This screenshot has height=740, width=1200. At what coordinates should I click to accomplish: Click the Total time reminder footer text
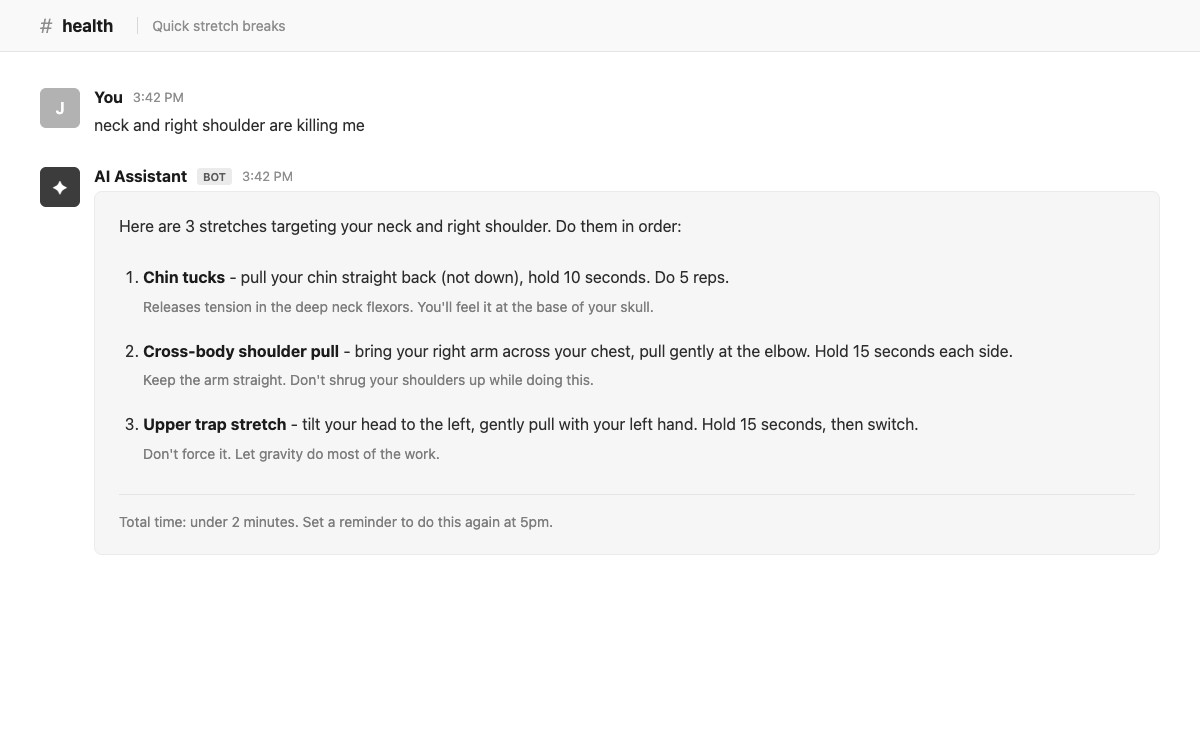pyautogui.click(x=336, y=522)
